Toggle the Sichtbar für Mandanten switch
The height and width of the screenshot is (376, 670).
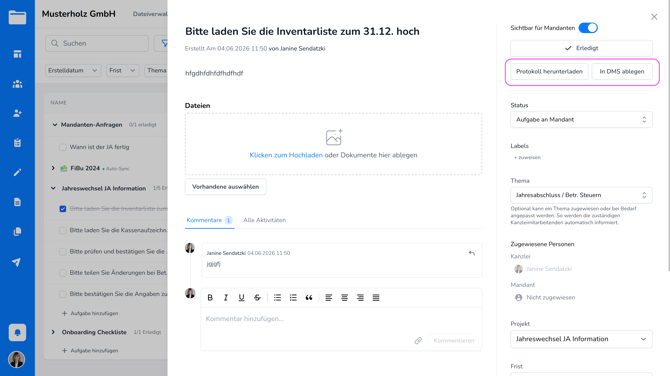[588, 28]
